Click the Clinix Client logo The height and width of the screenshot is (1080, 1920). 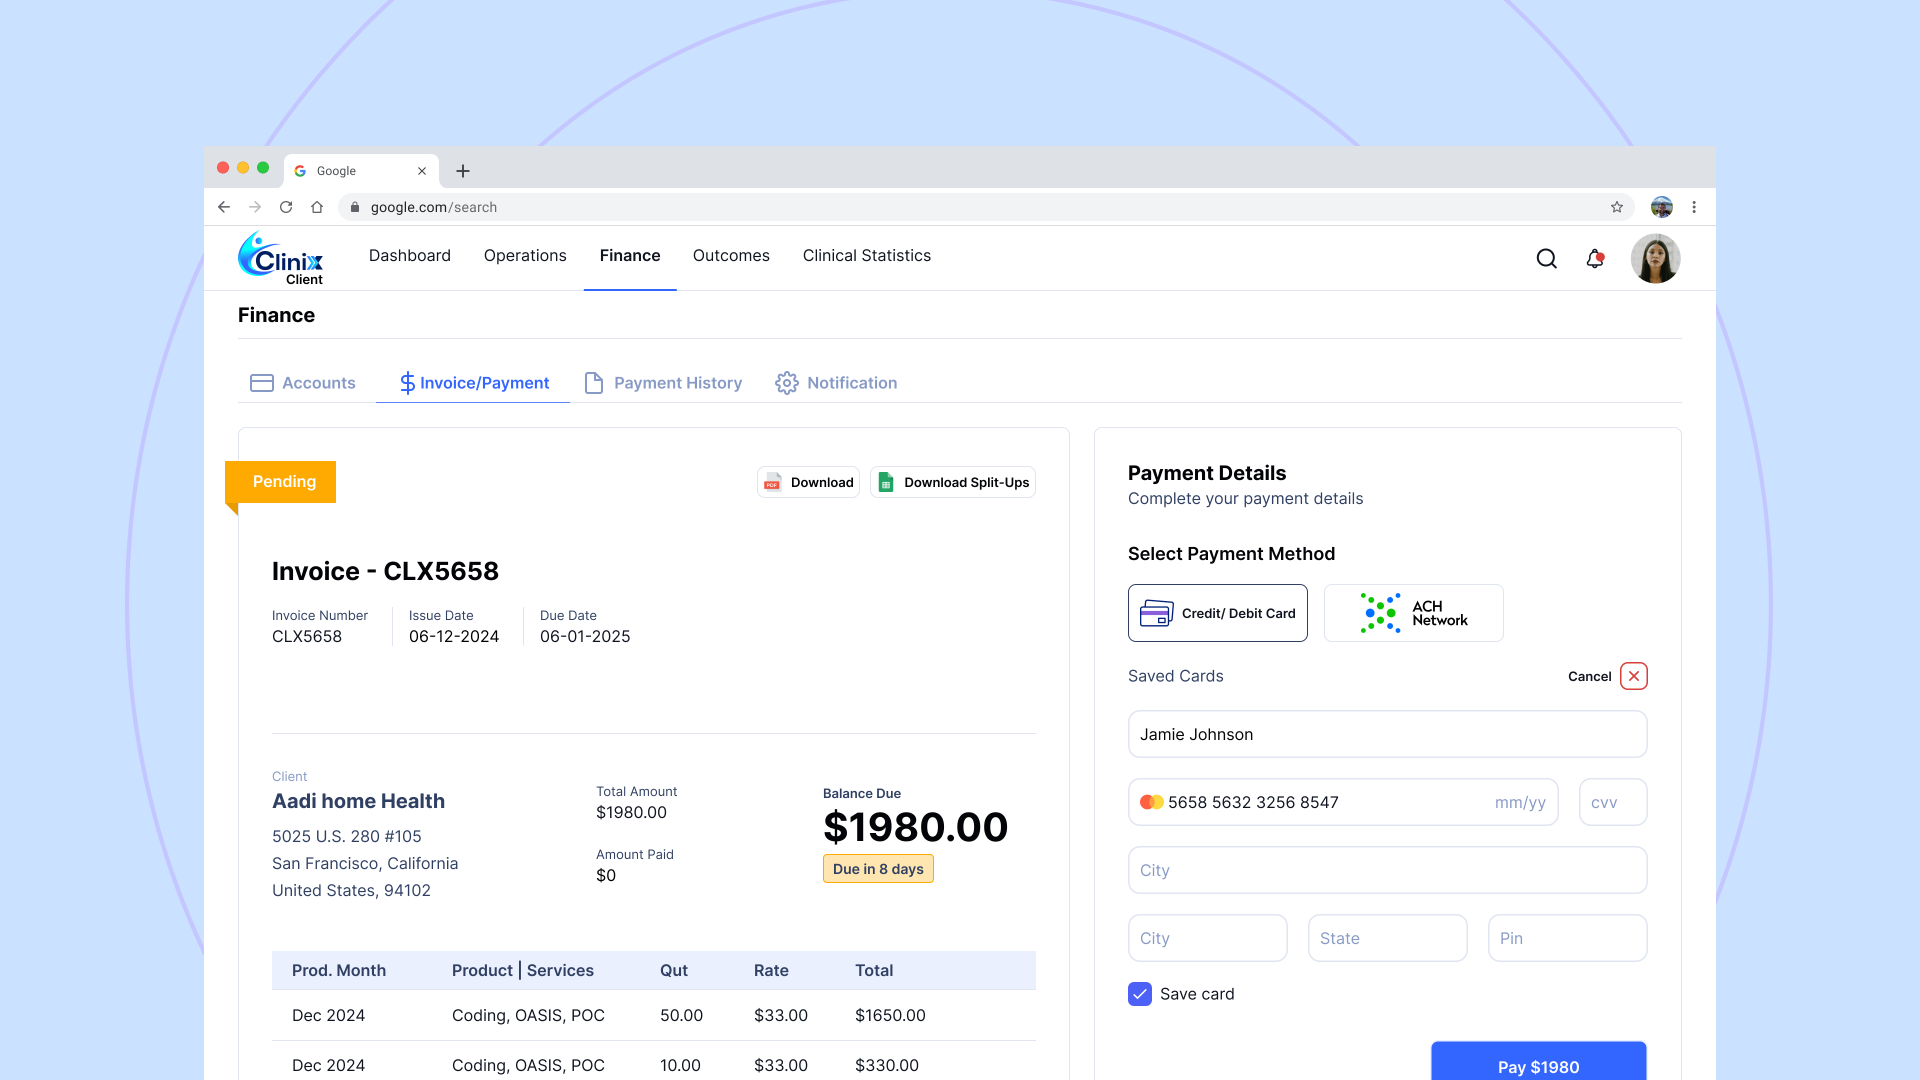(x=281, y=259)
